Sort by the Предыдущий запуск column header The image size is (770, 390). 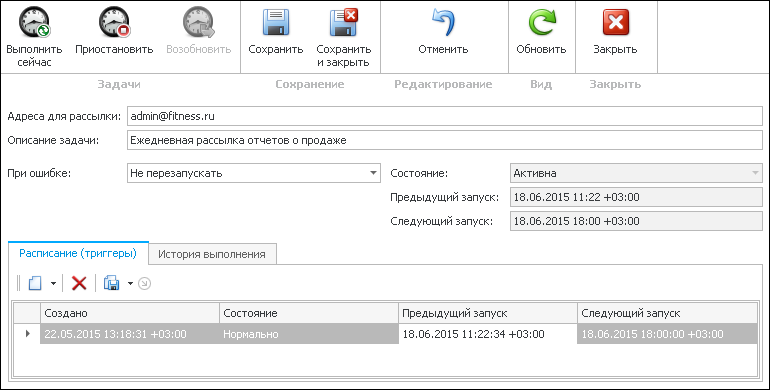click(488, 313)
